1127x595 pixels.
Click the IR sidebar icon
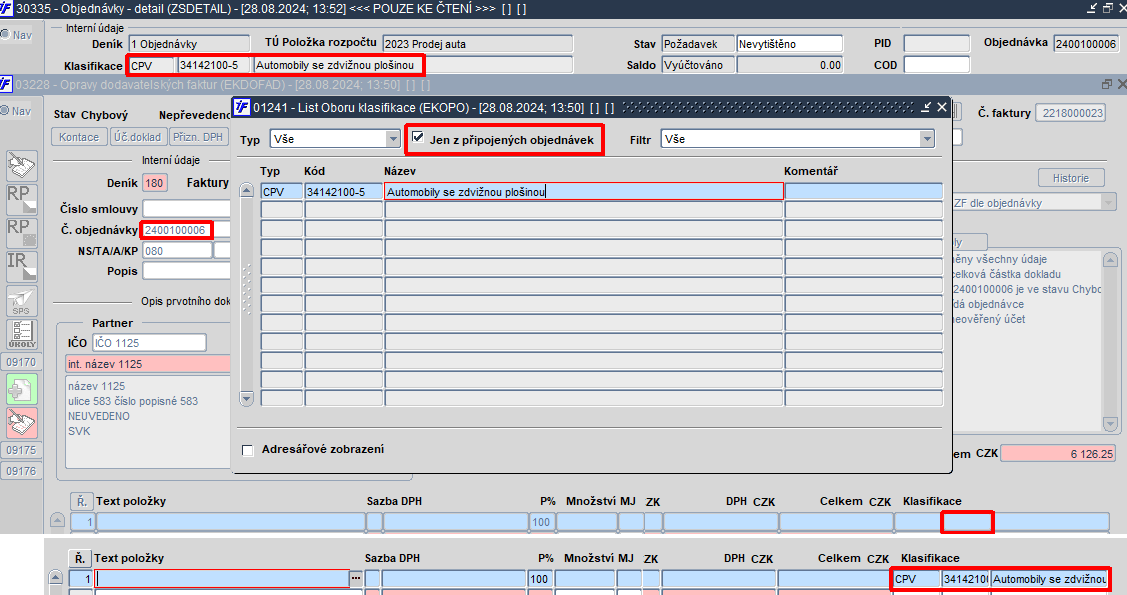[22, 267]
